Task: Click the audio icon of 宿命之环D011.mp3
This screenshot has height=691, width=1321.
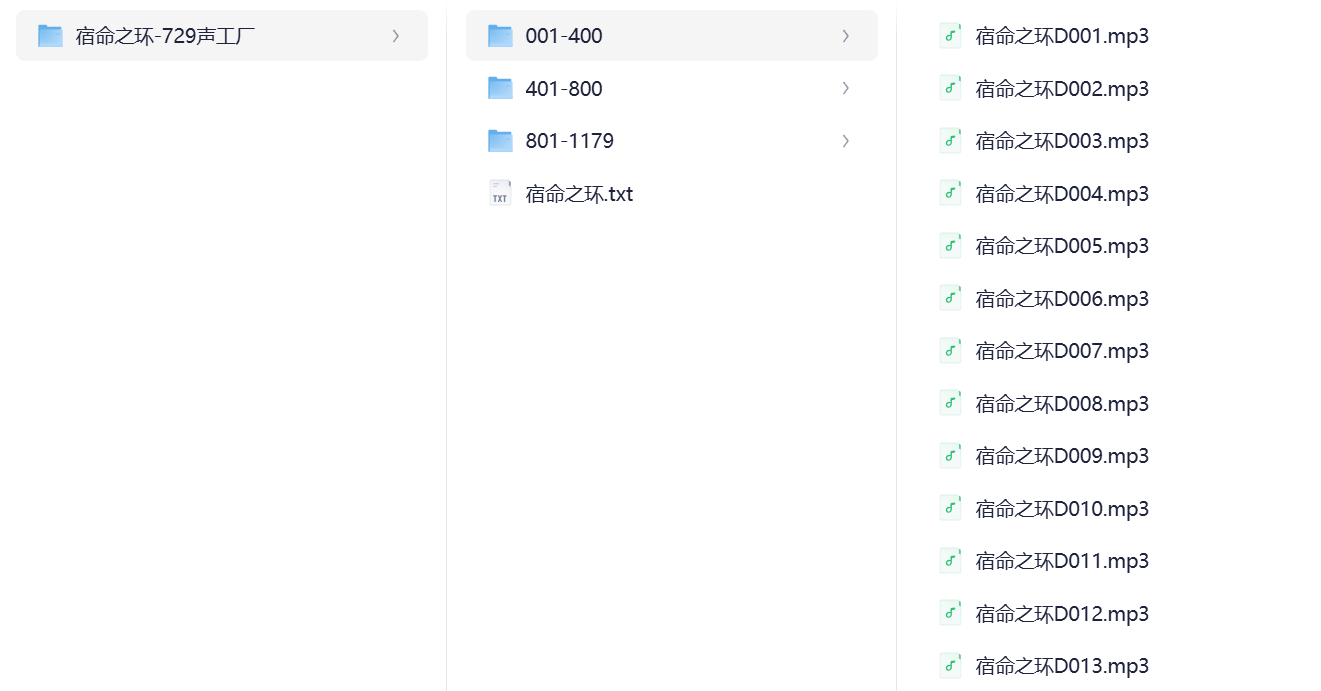Action: [x=950, y=561]
